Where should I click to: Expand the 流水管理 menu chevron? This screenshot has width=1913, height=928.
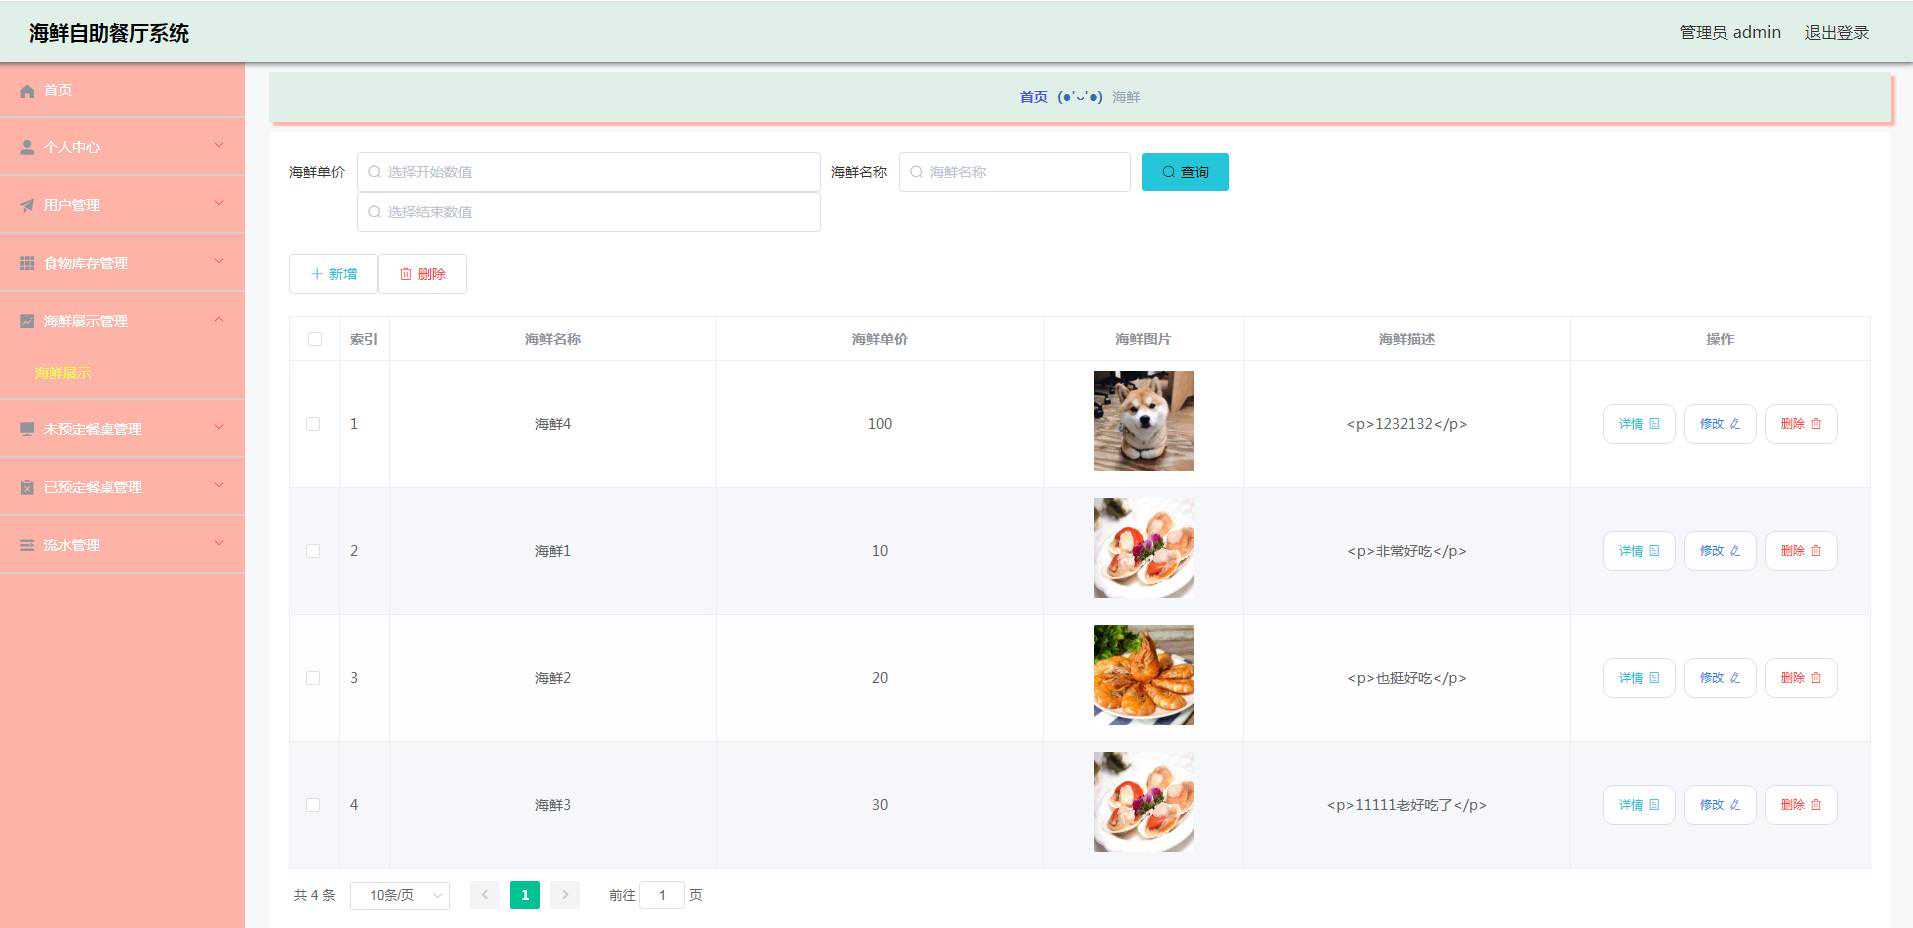219,544
